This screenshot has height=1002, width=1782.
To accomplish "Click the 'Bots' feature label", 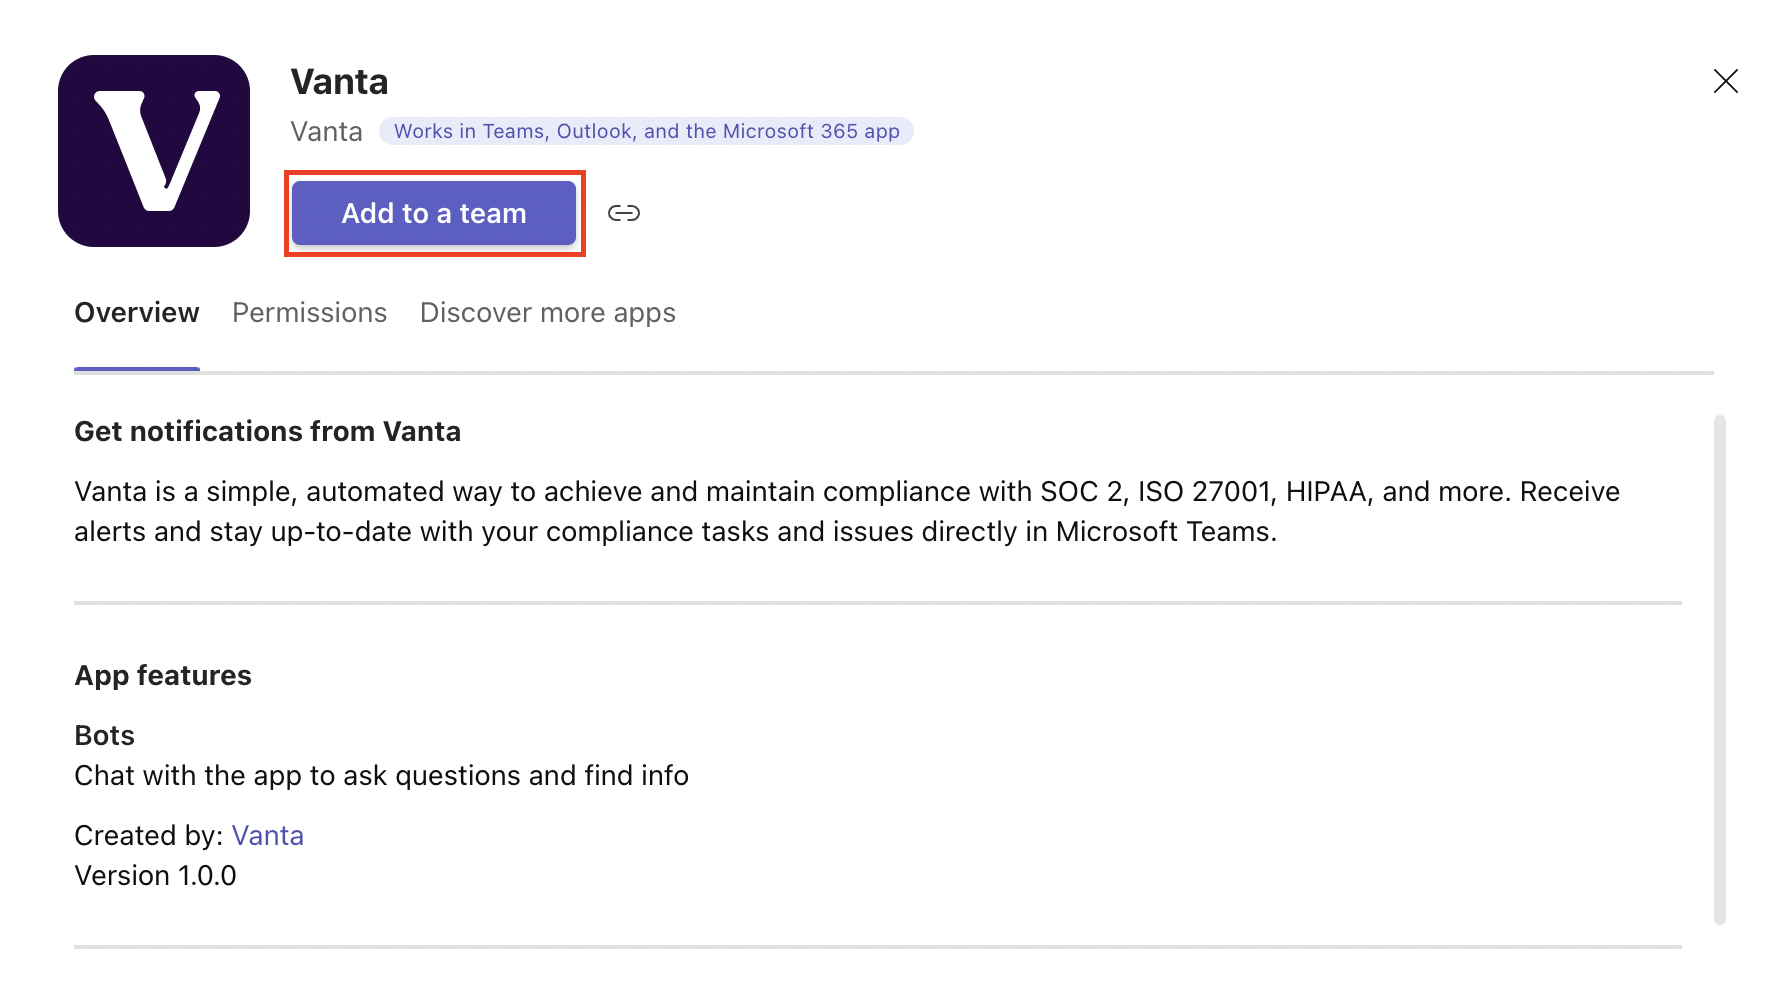I will pyautogui.click(x=105, y=735).
